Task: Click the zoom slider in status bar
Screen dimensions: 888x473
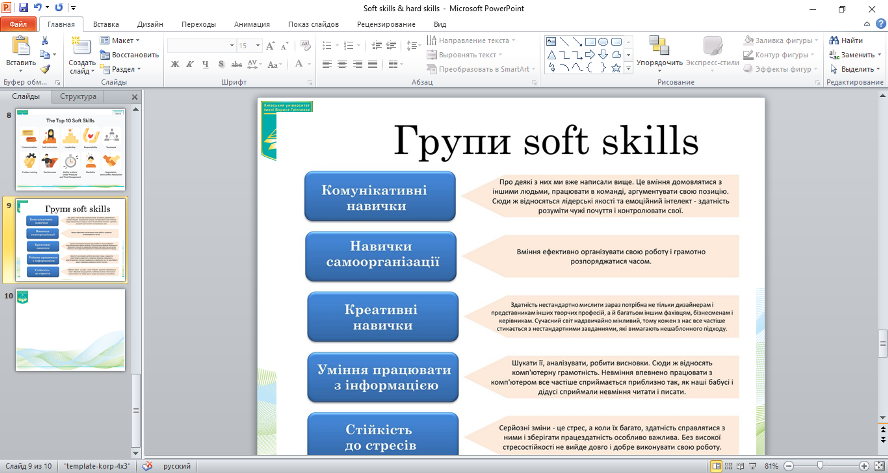Action: (822, 466)
